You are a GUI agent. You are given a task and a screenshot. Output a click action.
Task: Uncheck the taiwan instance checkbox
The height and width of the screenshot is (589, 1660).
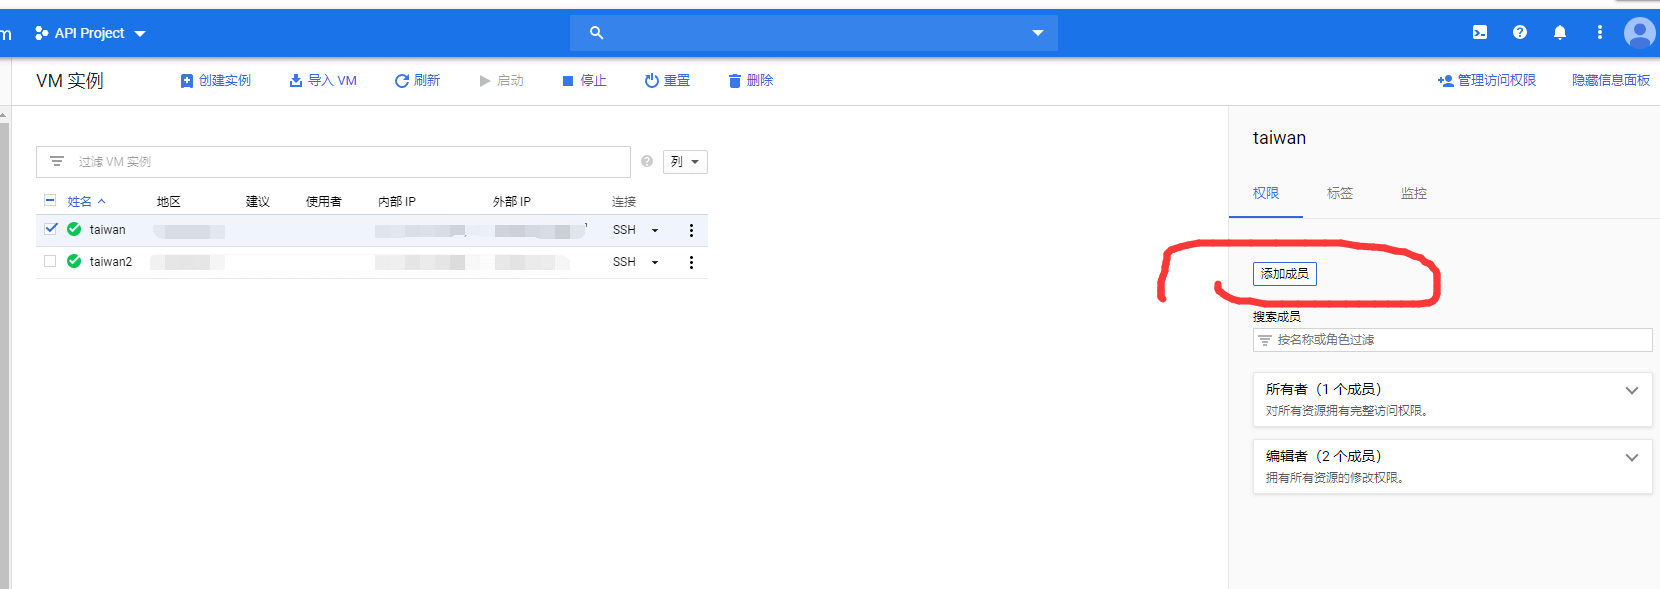tap(51, 229)
